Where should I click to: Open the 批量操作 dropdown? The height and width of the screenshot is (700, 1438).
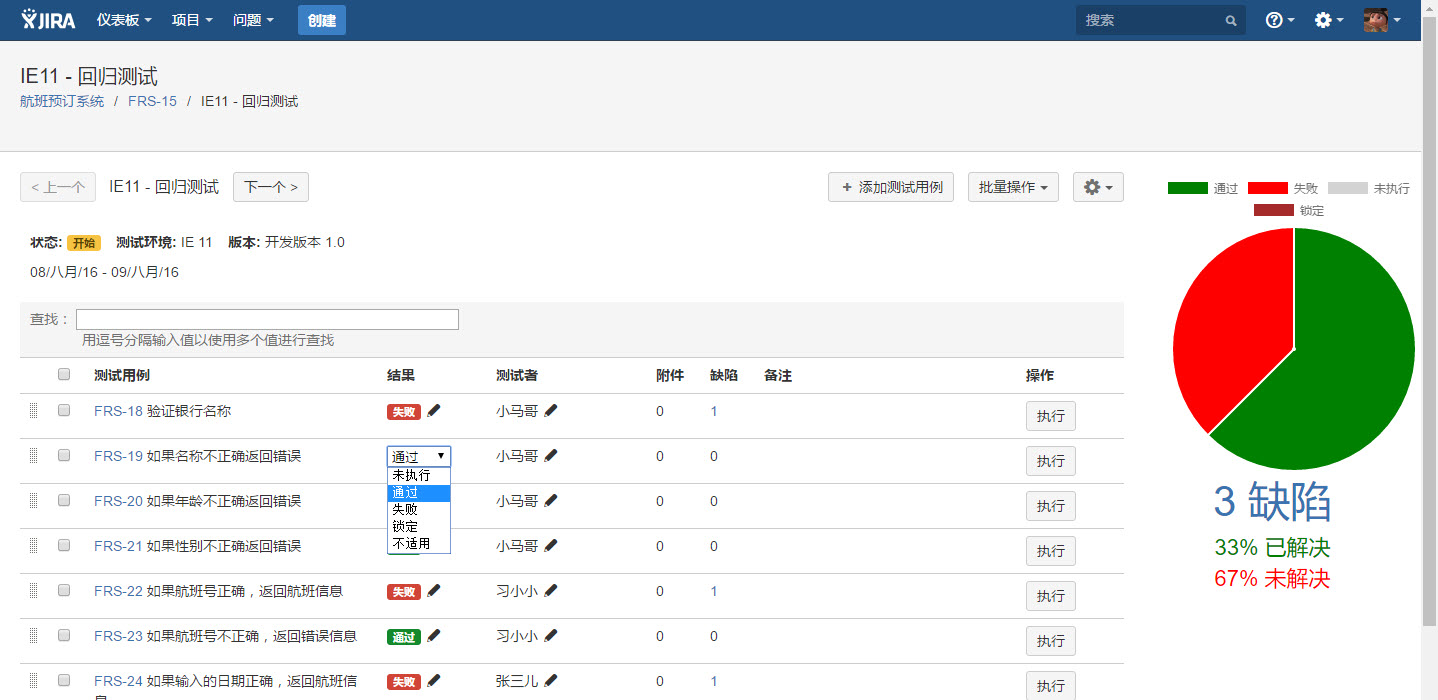(x=1013, y=187)
